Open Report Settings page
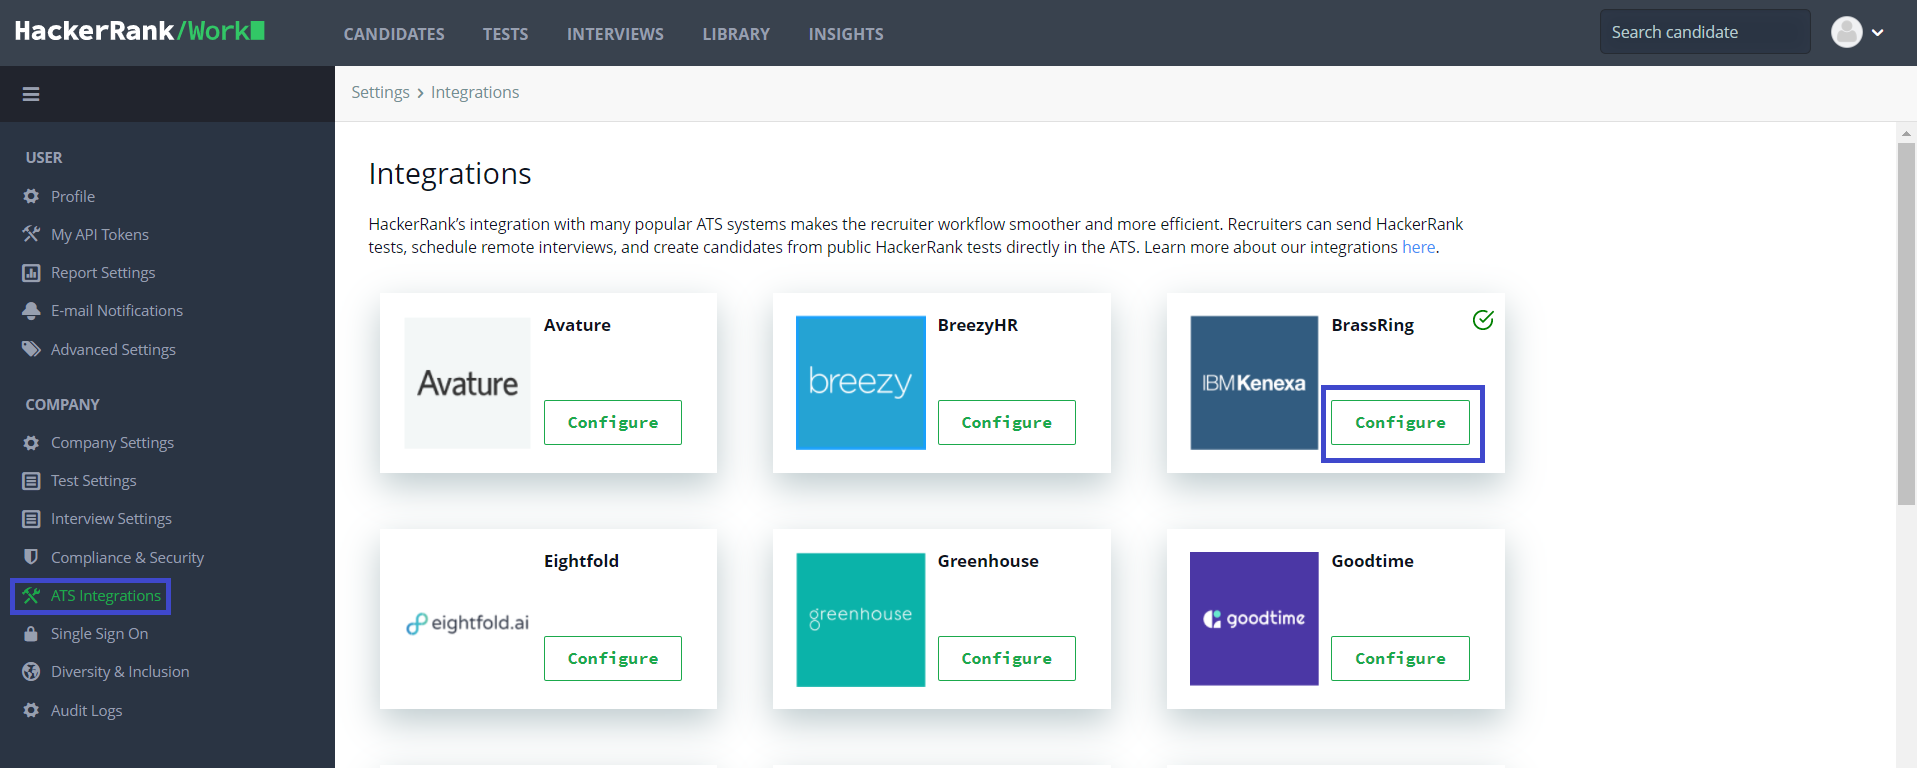 [x=103, y=273]
